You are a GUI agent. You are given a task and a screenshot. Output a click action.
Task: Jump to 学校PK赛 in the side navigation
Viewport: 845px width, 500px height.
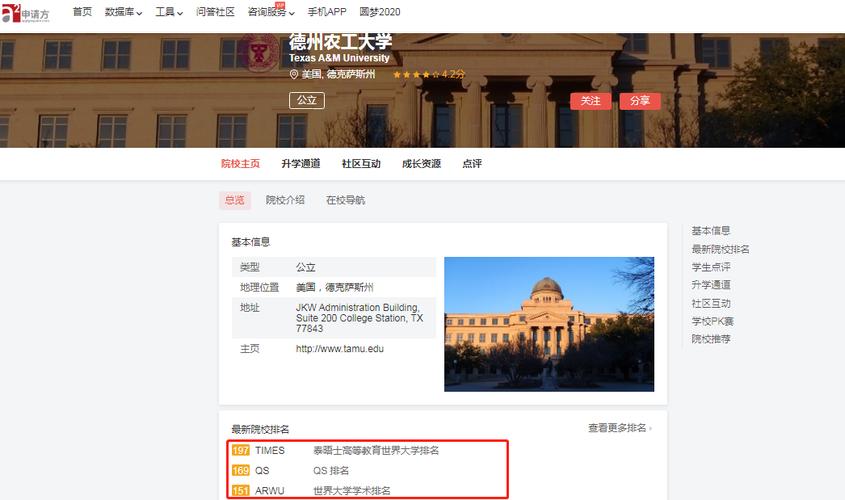[x=712, y=321]
